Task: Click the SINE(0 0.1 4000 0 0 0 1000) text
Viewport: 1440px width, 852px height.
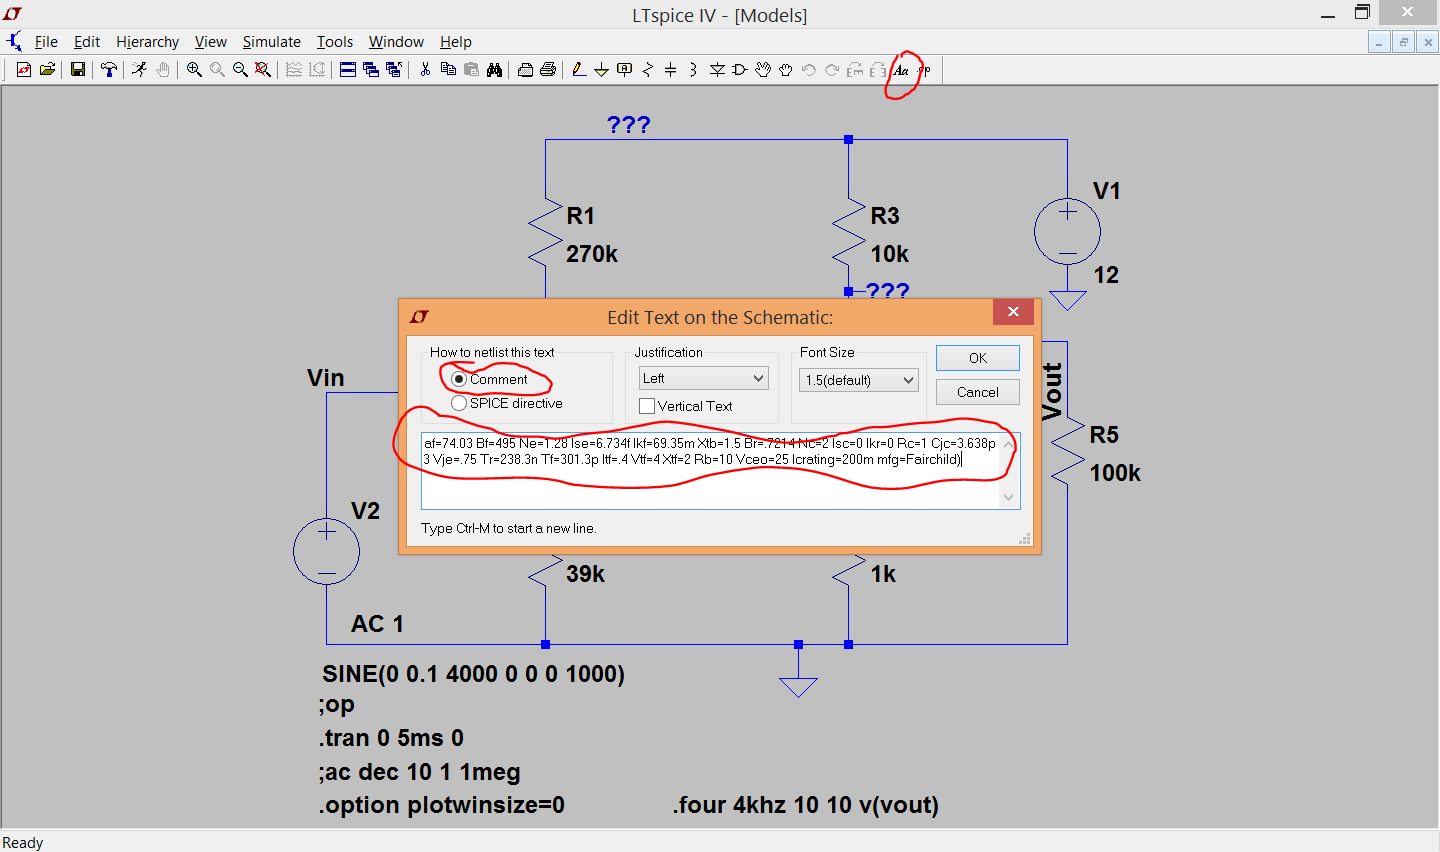Action: pyautogui.click(x=473, y=674)
